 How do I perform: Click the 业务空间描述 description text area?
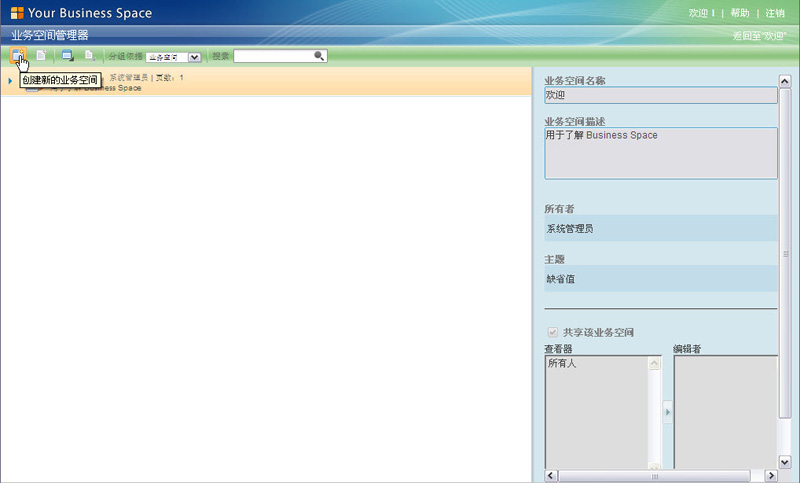661,153
